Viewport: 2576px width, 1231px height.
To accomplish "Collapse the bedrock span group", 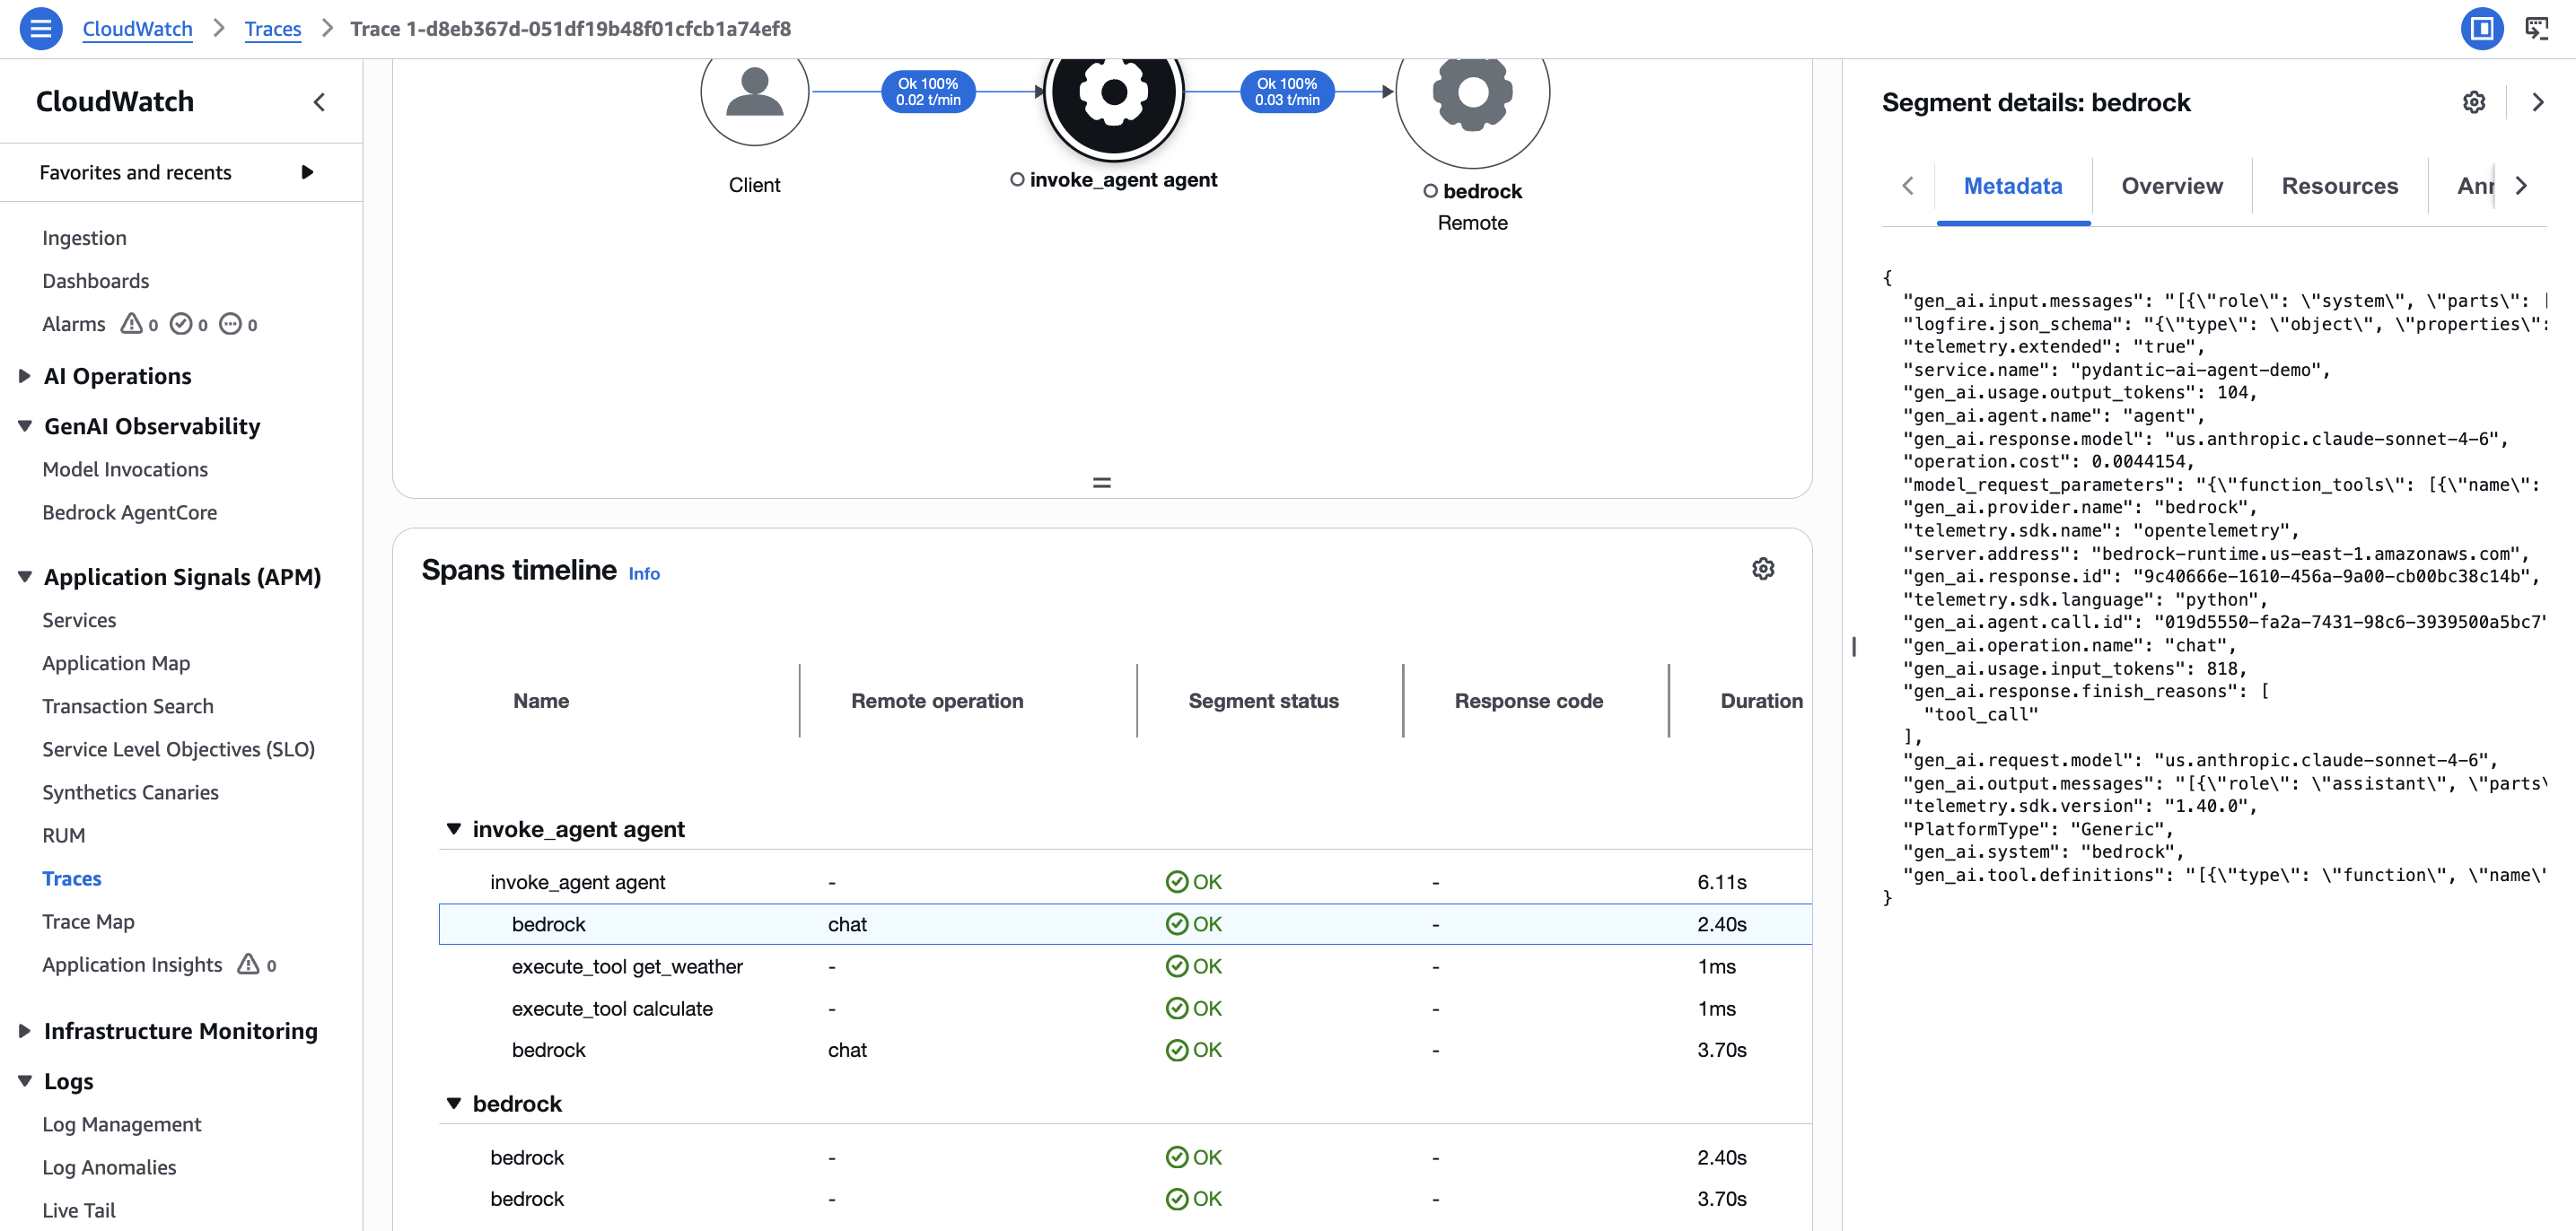I will (454, 1103).
